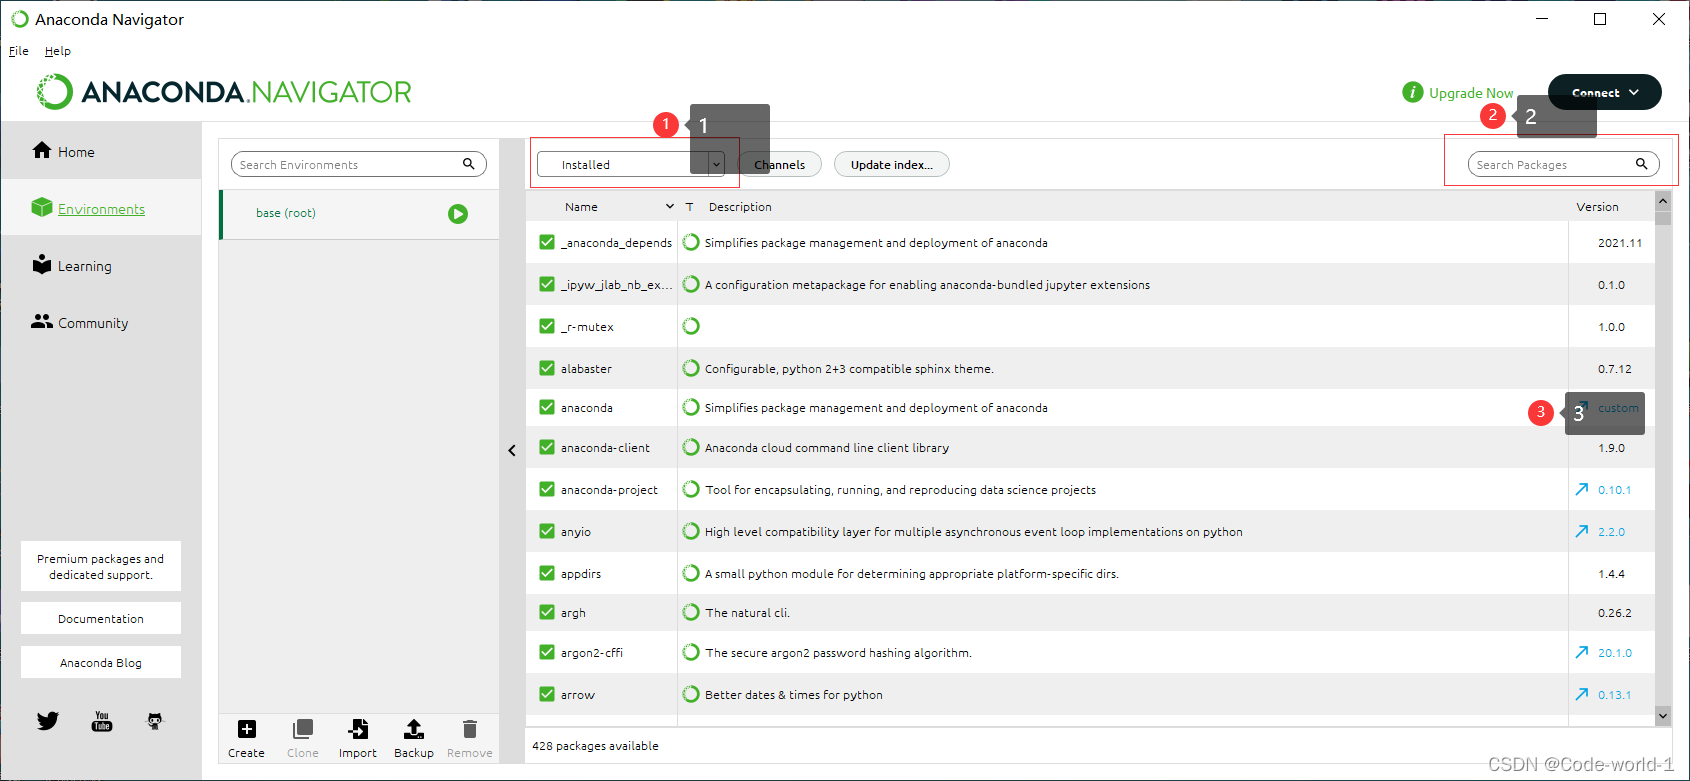Click Upgrade Now info icon
1690x781 pixels.
coord(1412,92)
